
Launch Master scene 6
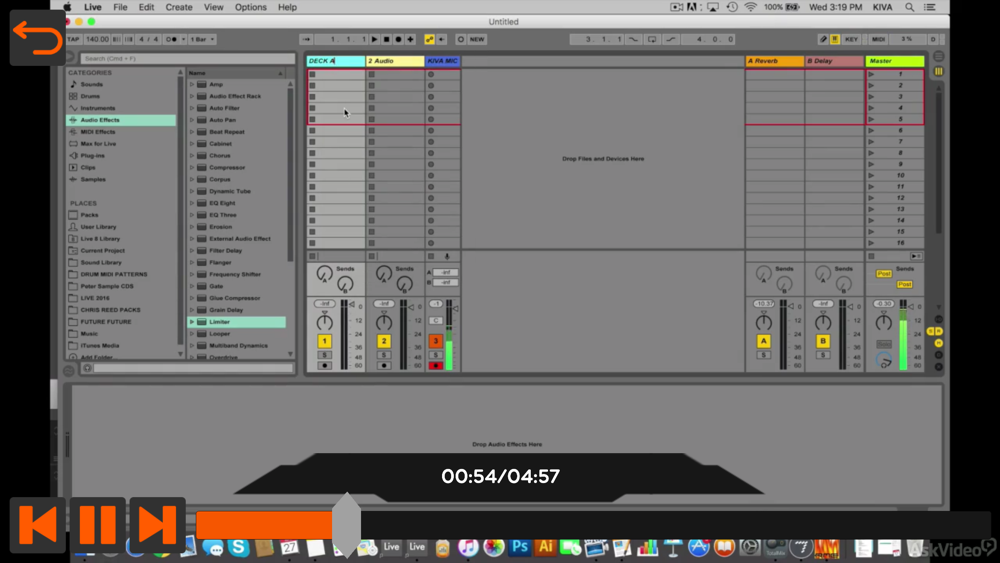[871, 131]
